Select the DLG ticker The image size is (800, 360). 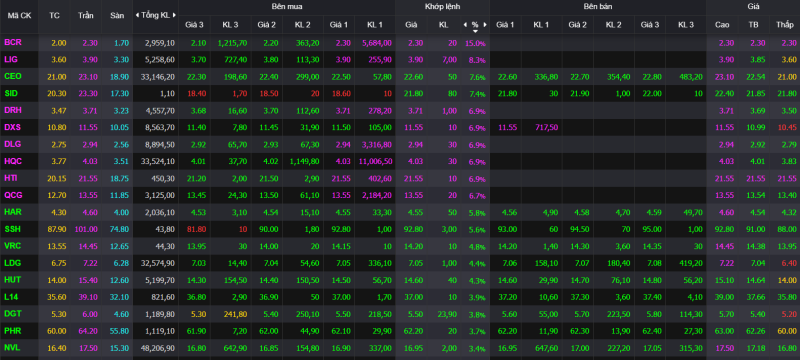(13, 144)
